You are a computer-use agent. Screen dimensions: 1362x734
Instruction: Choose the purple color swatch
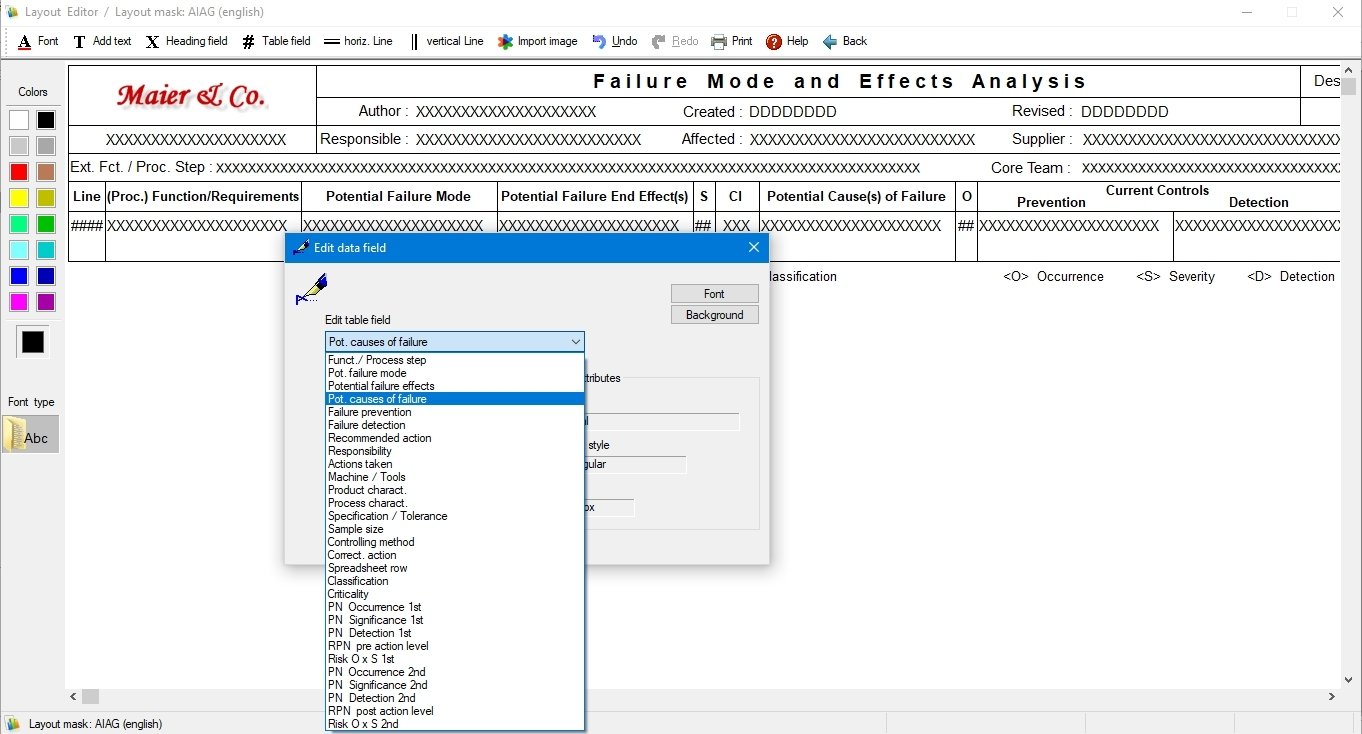tap(46, 302)
